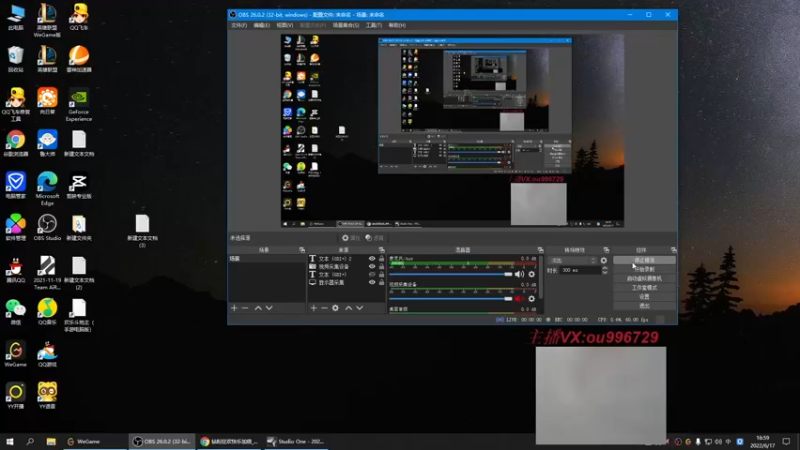
Task: Toggle lock on 文本 (GDI+) 2 source
Action: 381,259
